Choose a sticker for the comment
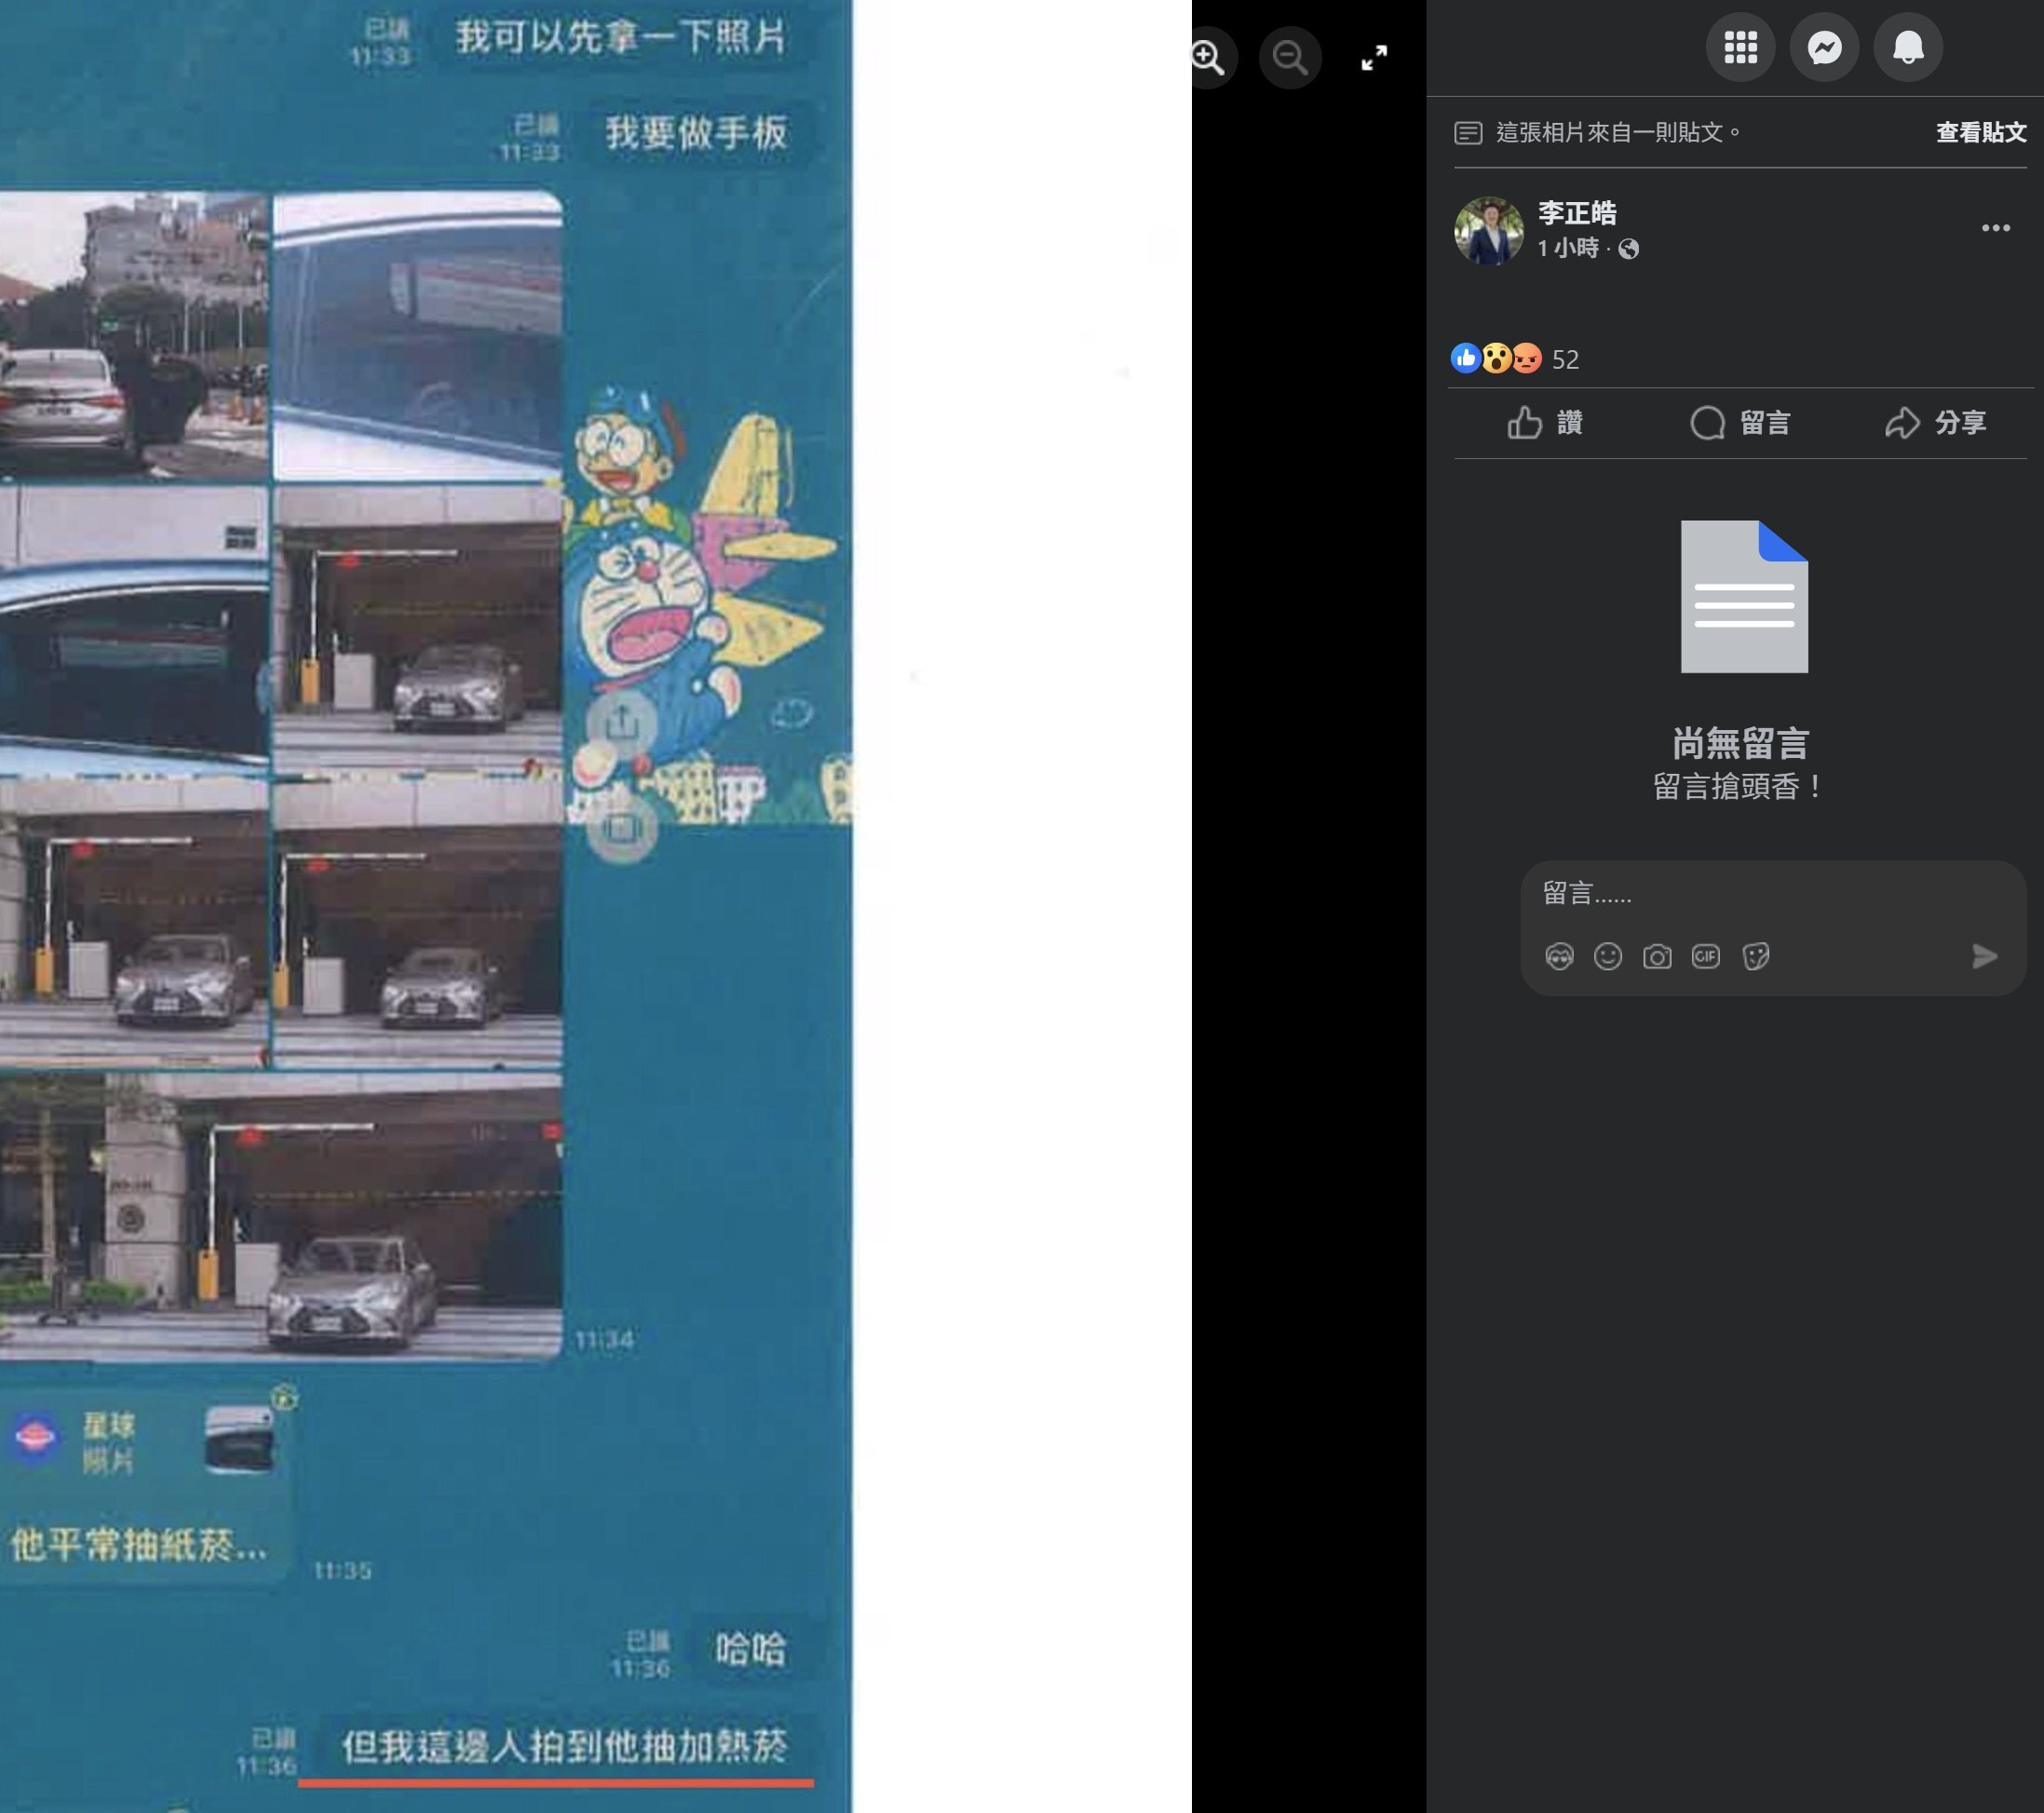The image size is (2044, 1813). click(x=1755, y=957)
